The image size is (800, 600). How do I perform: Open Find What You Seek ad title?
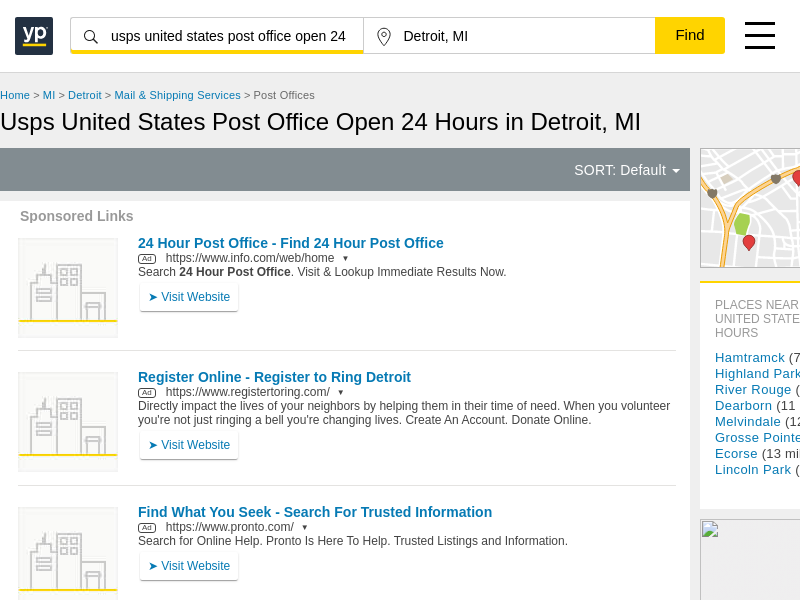coord(315,512)
